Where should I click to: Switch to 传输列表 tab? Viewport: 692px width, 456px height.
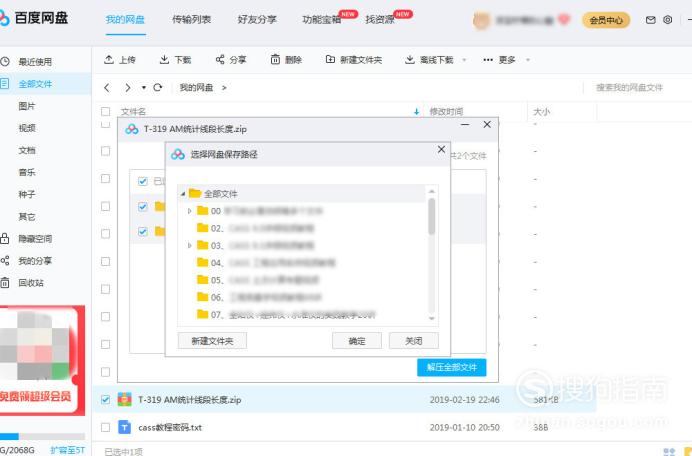[192, 19]
